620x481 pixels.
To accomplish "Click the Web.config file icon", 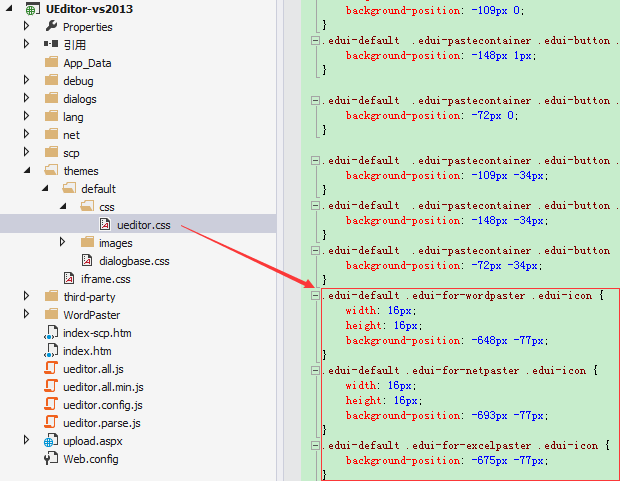I will 51,458.
